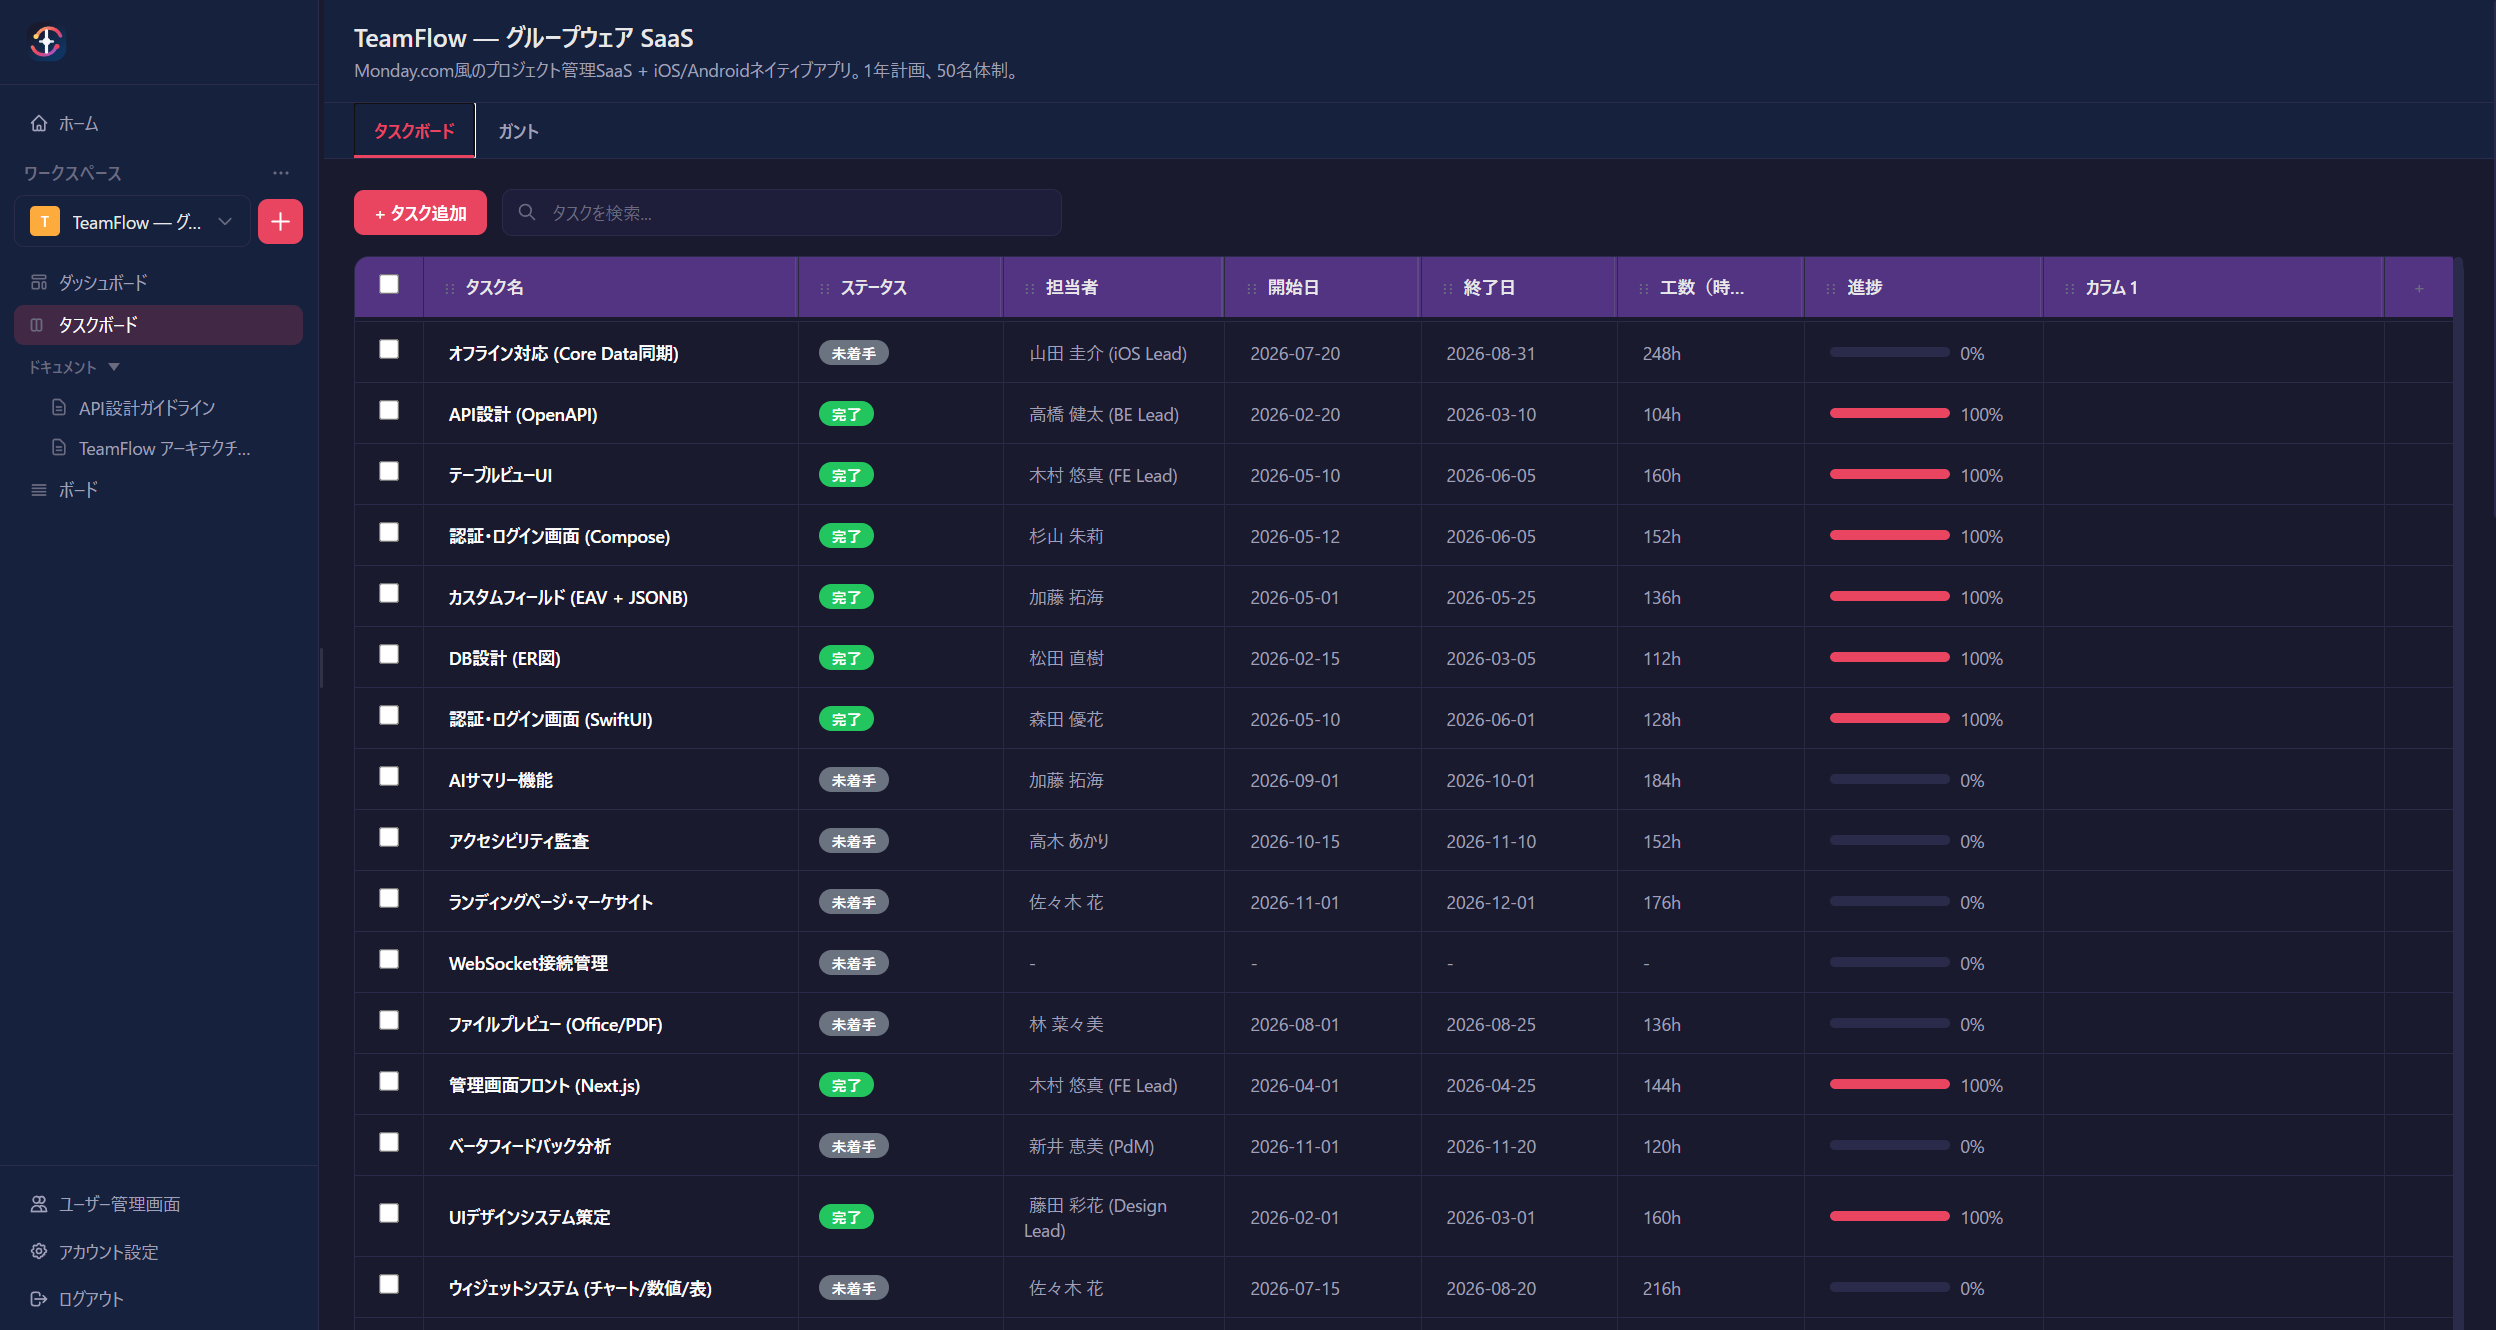
Task: Open the home icon in the sidebar
Action: coord(39,123)
